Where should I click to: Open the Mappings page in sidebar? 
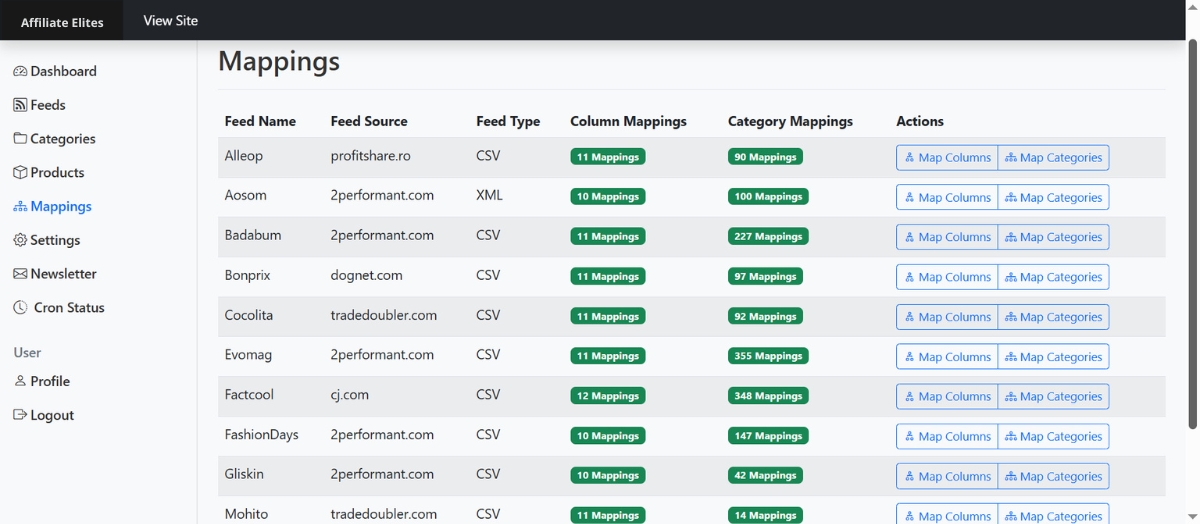(60, 206)
